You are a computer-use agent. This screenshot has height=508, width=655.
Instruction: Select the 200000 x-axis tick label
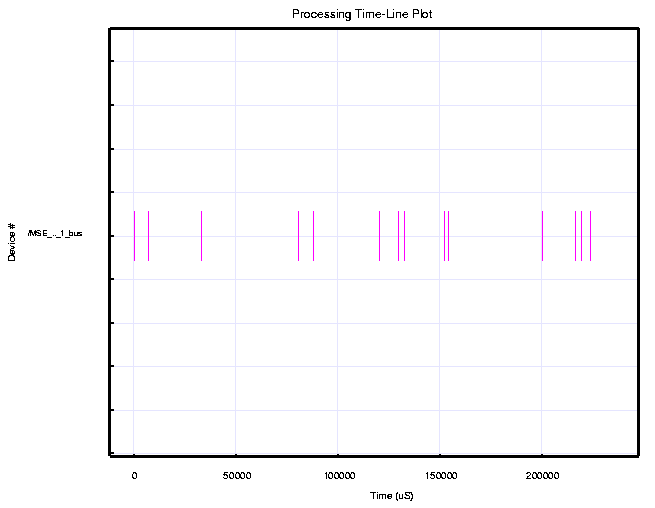point(542,476)
